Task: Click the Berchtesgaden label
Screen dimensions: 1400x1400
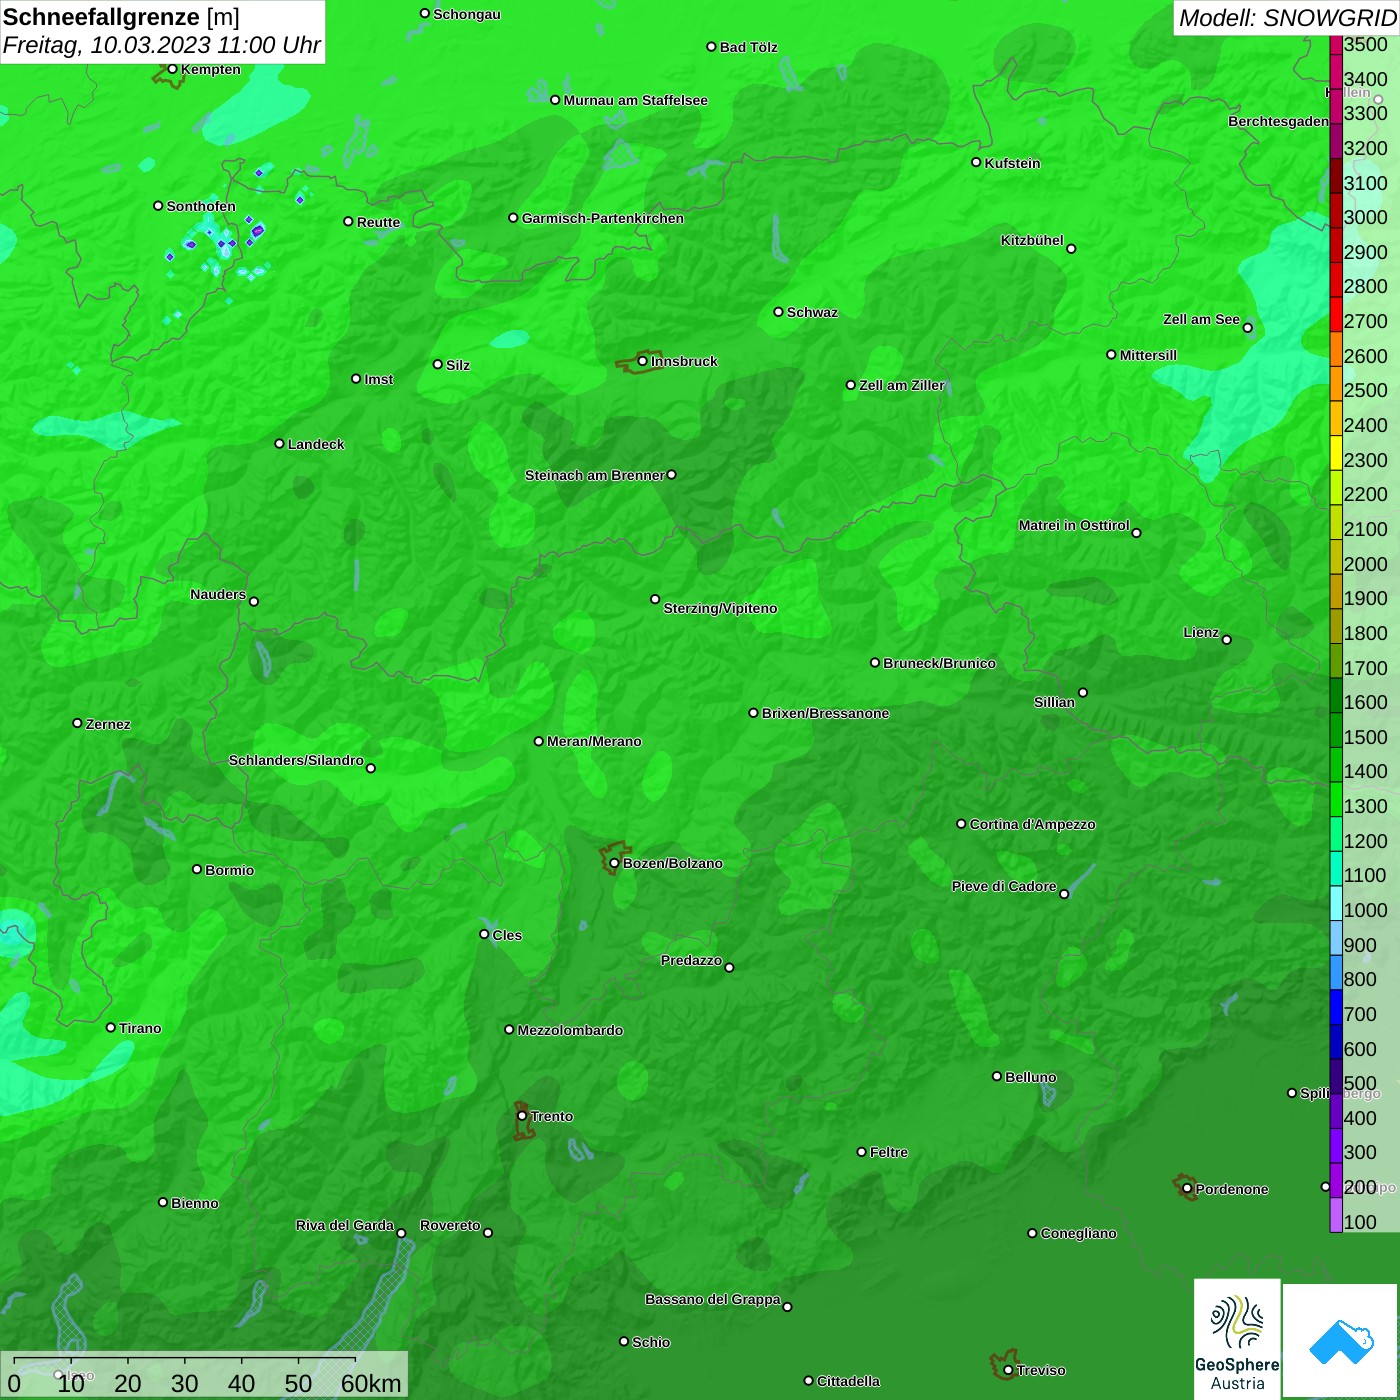Action: click(1278, 121)
